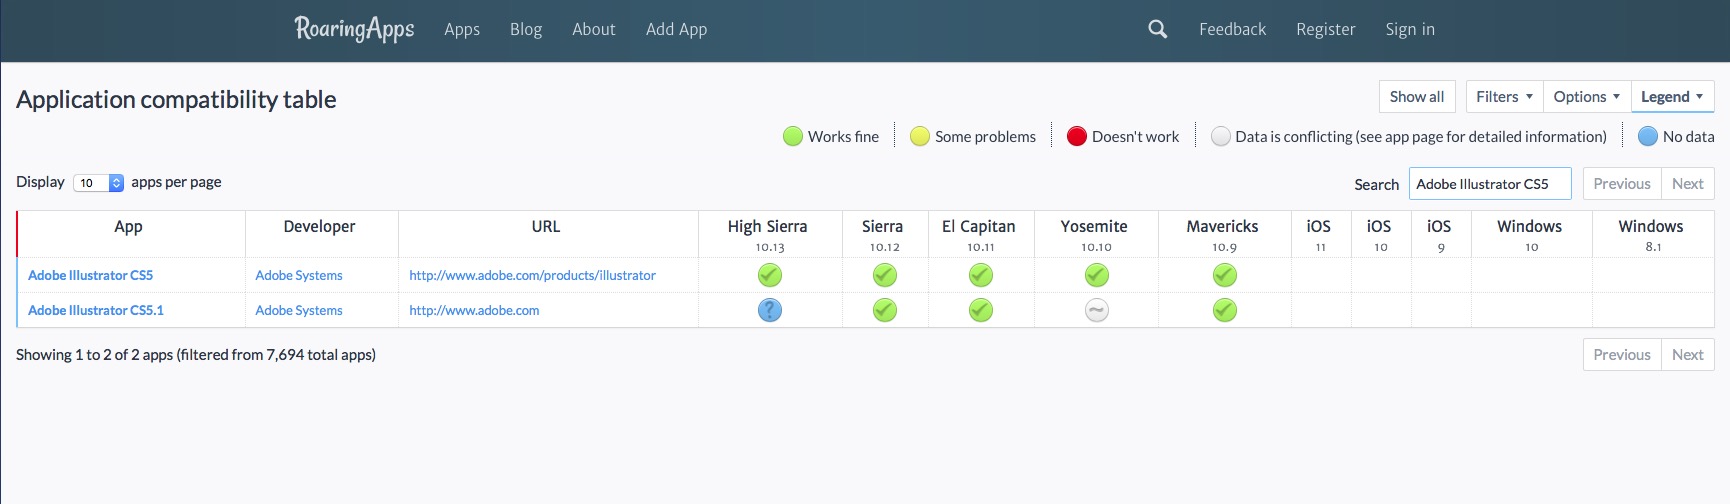1730x504 pixels.
Task: Click blue question icon for Illustrator CS5.1
Action: (x=769, y=310)
